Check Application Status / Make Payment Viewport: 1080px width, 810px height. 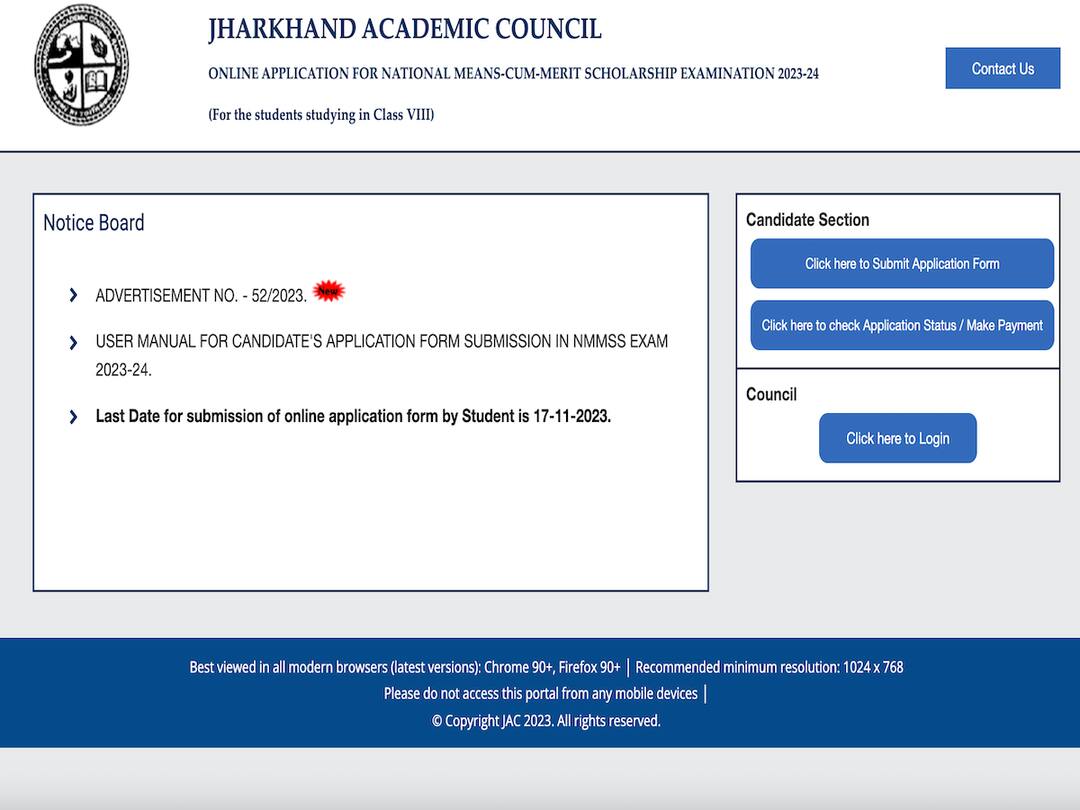point(901,325)
